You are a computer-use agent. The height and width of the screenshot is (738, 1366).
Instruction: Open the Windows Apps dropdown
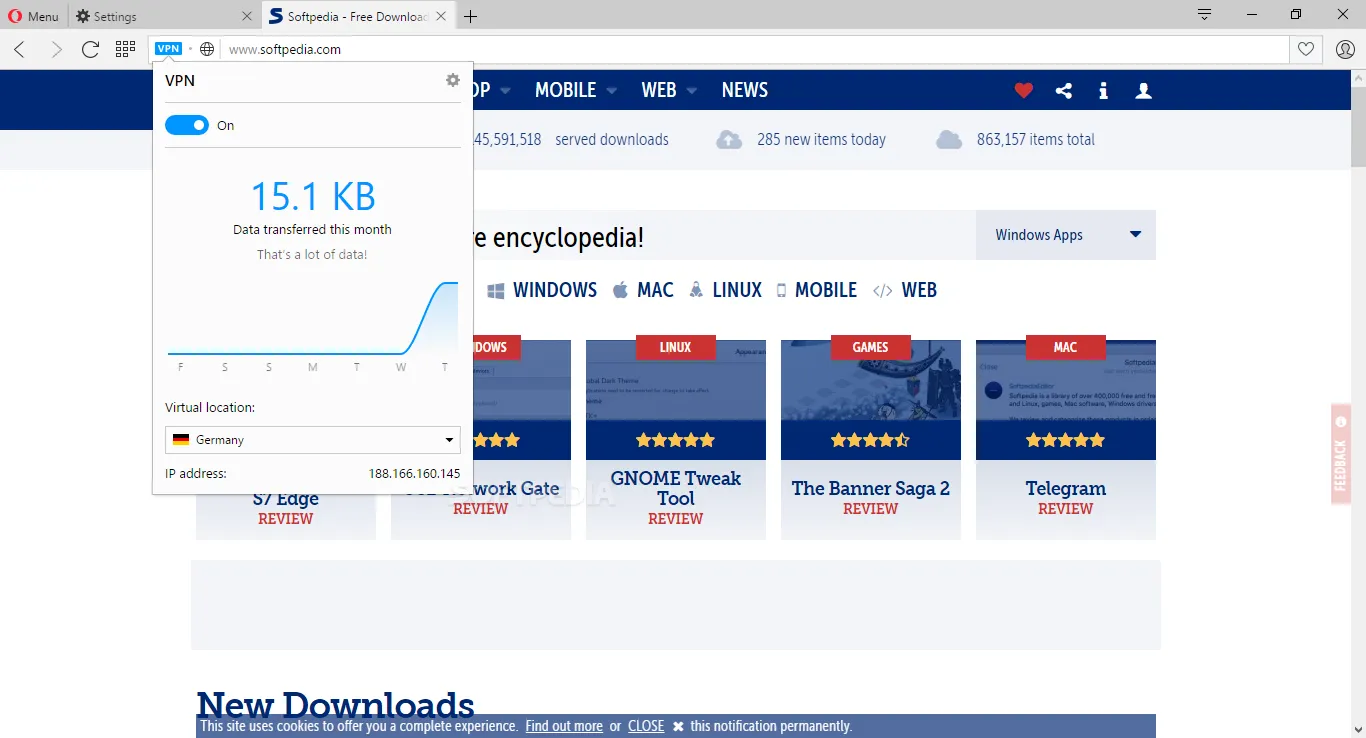[x=1065, y=235]
